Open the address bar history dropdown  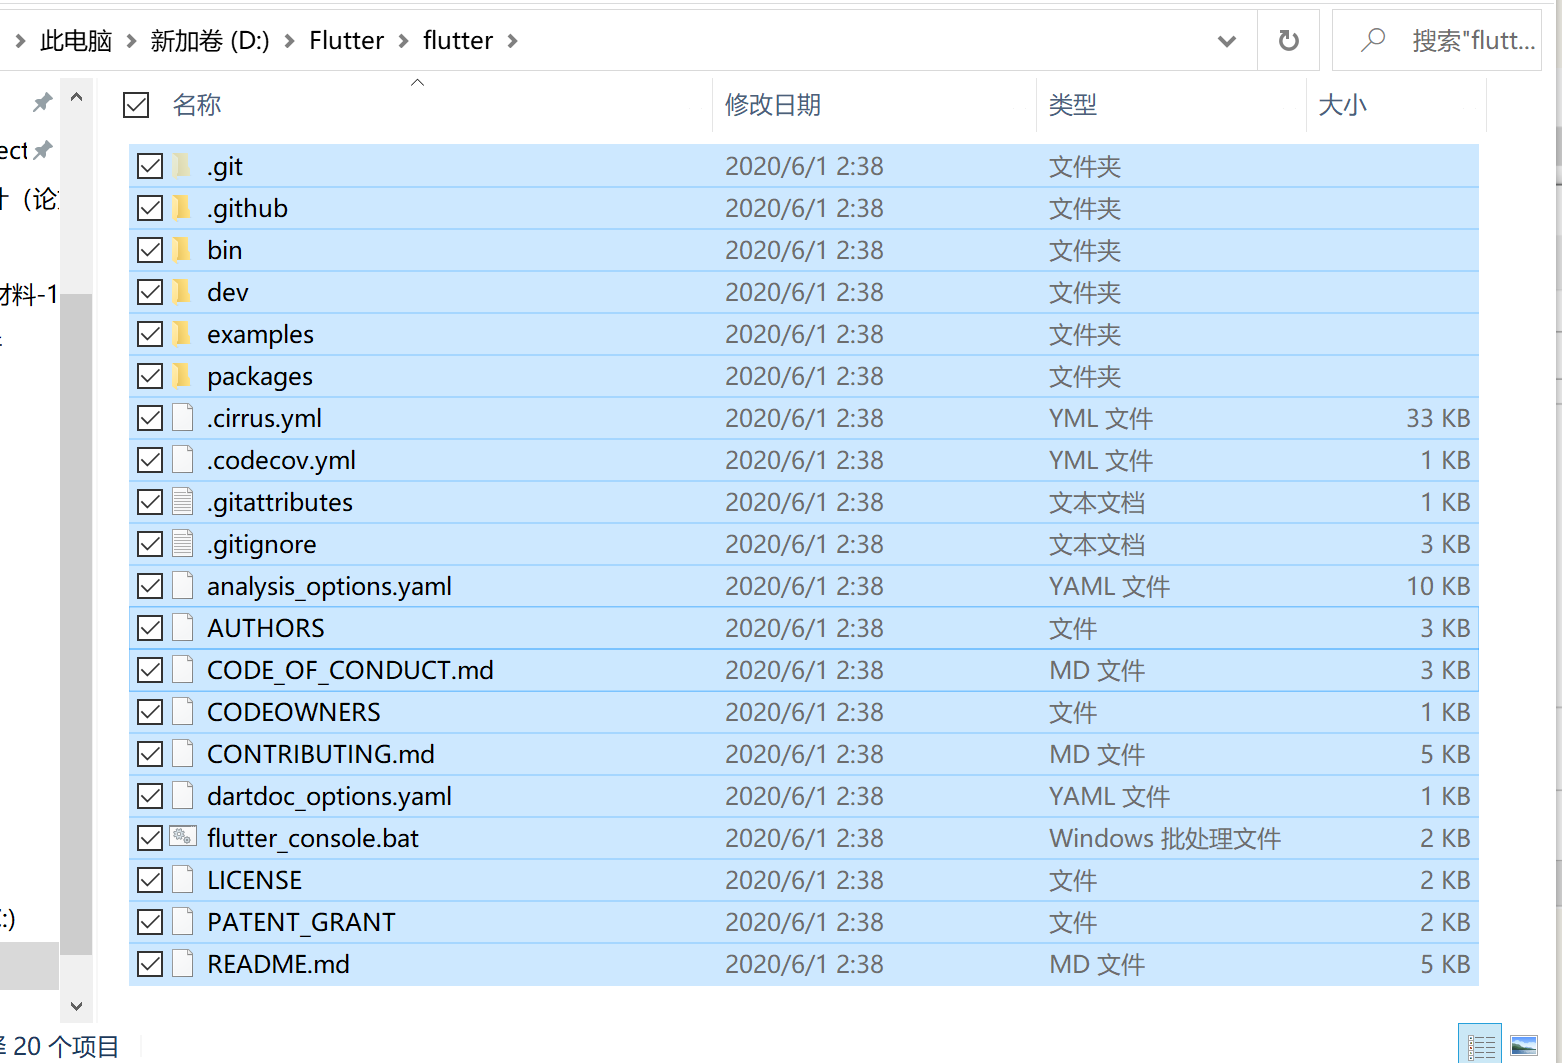(1227, 41)
